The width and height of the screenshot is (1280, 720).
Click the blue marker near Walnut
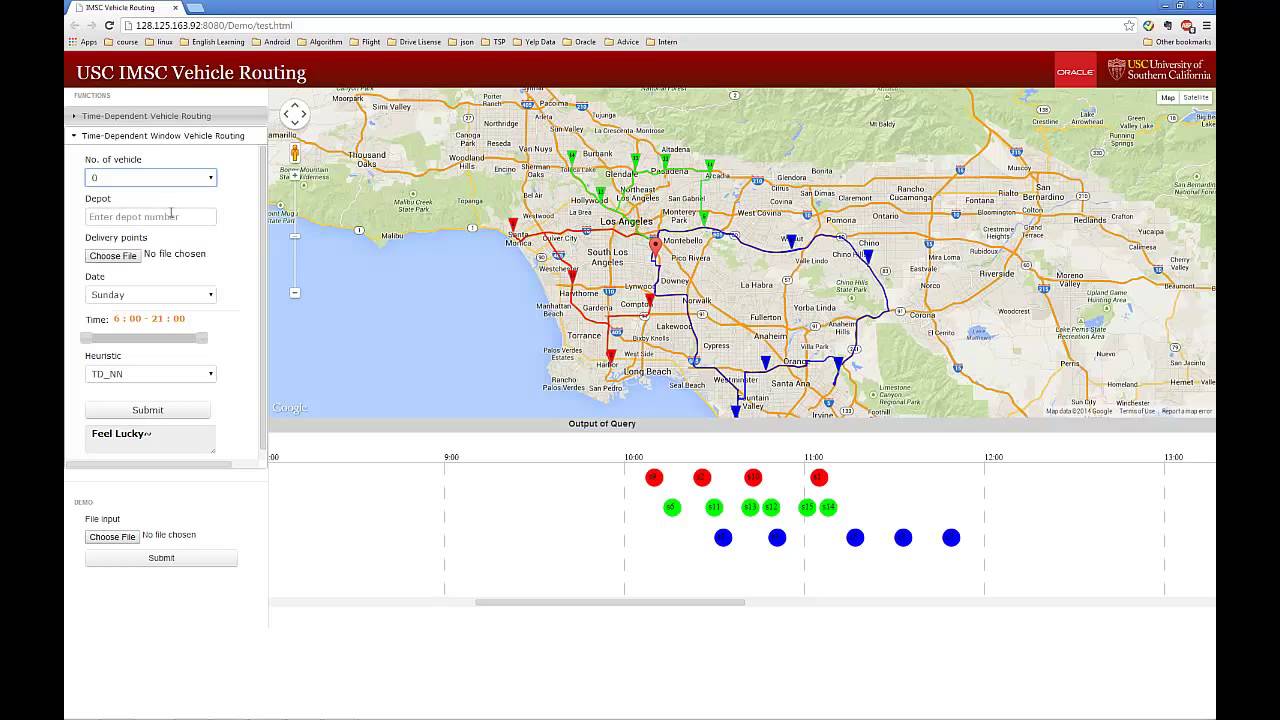coord(791,242)
